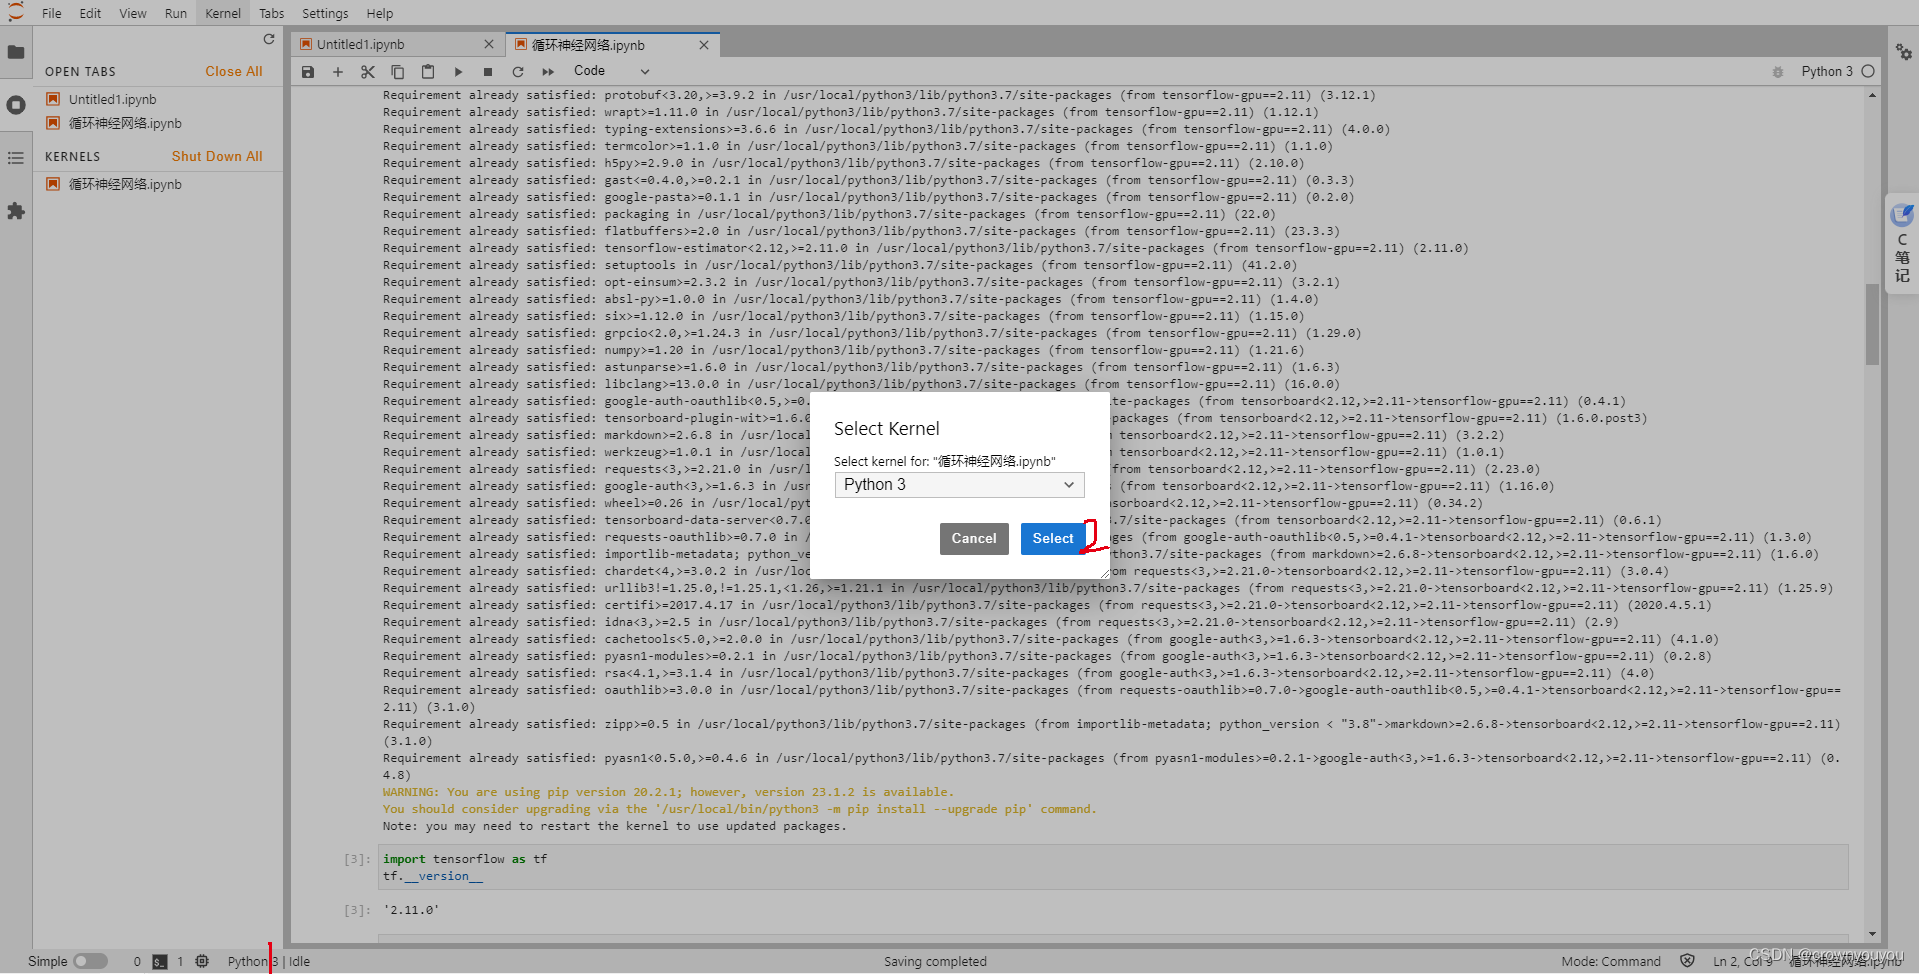Screen dimensions: 1919x974
Task: Click the scroll up arrow of notebook
Action: click(x=1872, y=96)
